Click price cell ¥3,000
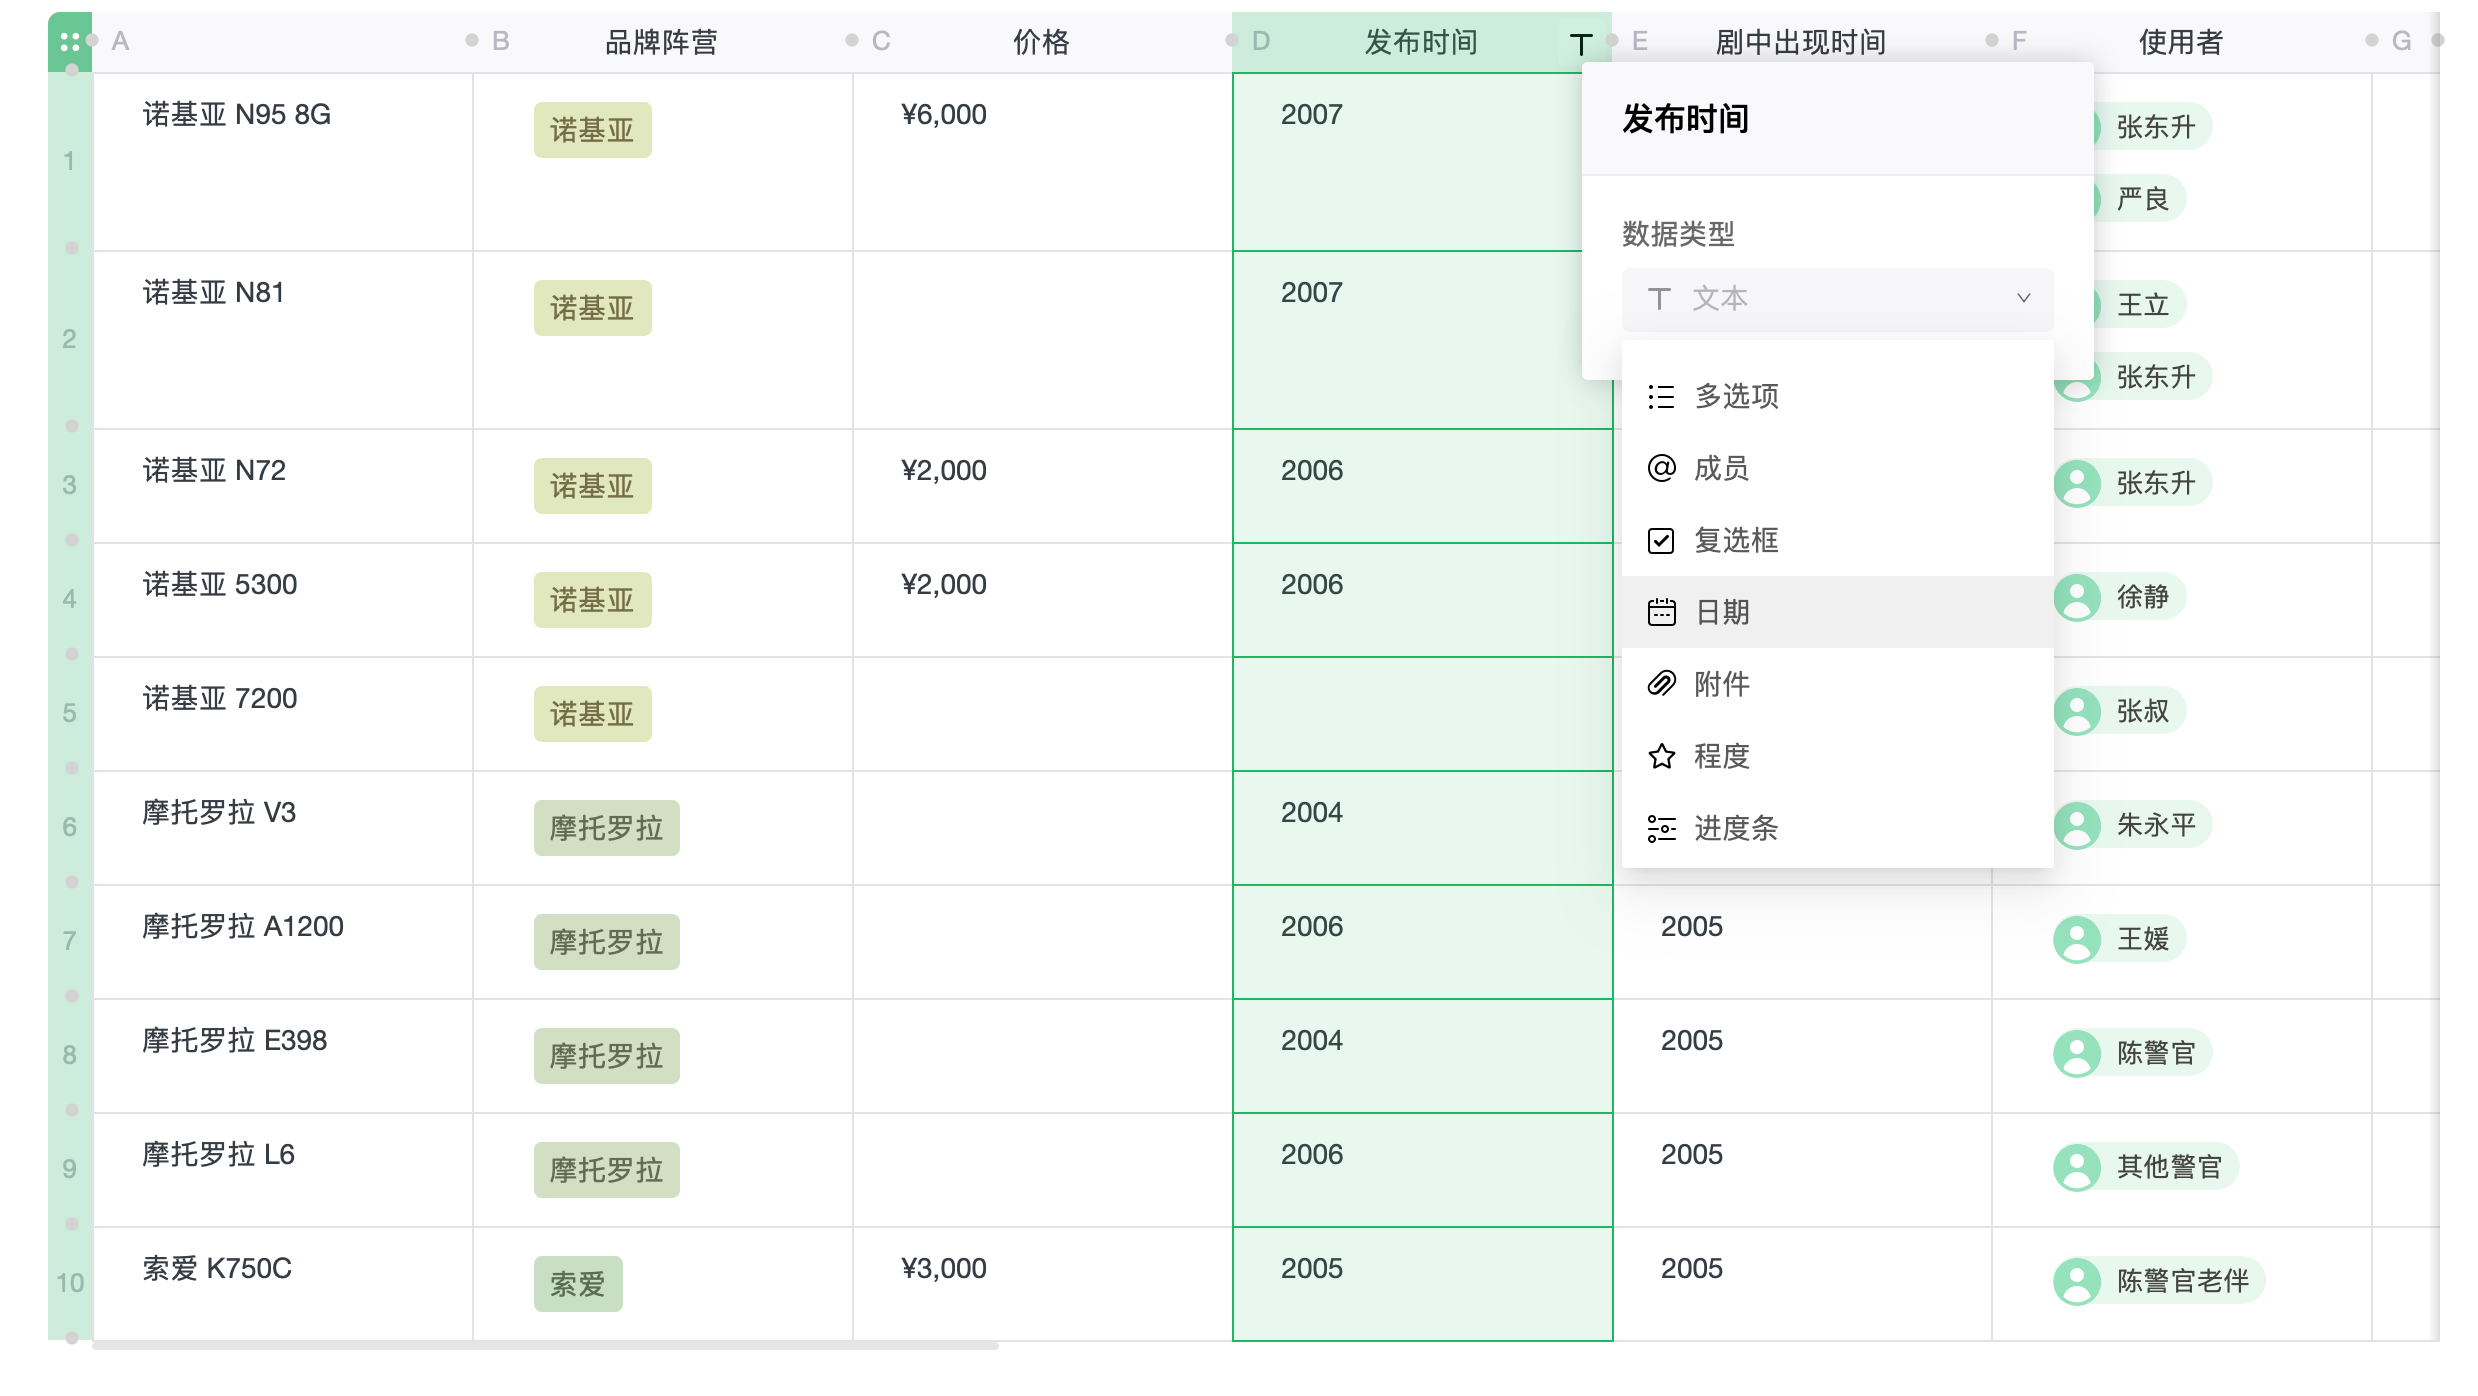Screen dimensions: 2478x1396 (x=1043, y=1285)
